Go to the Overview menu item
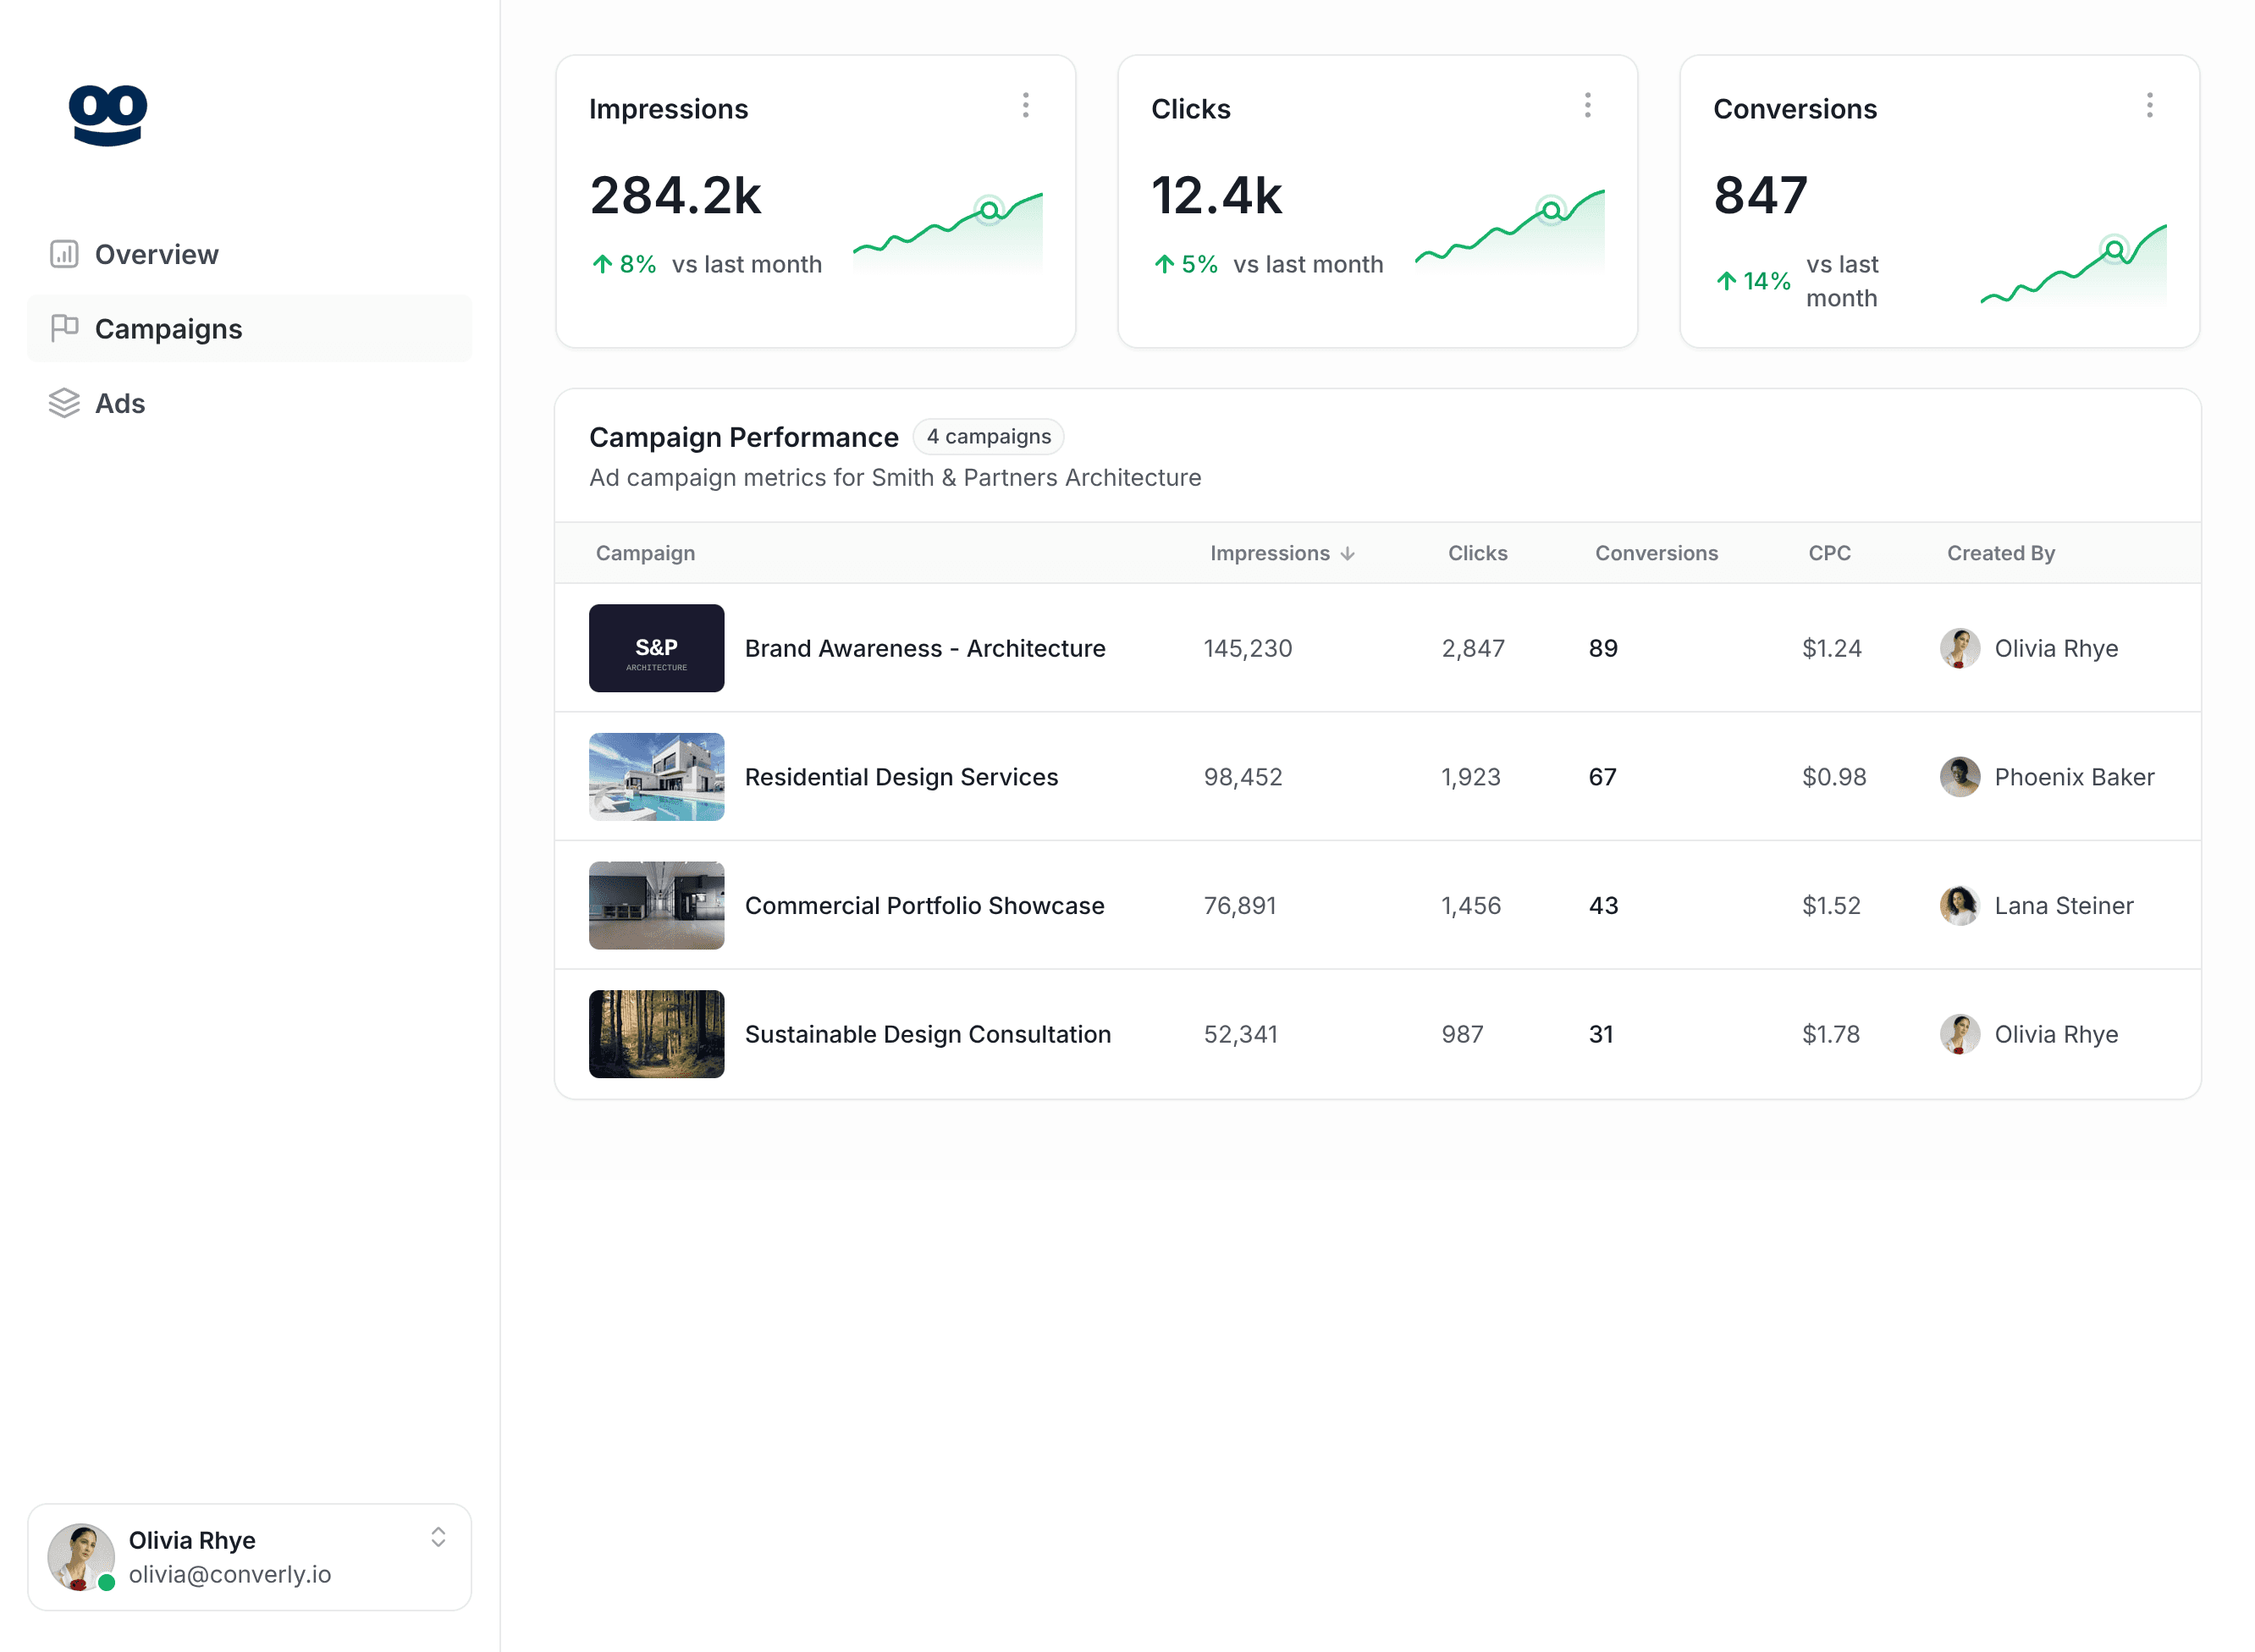Screen dimensions: 2255x1652 pyautogui.click(x=156, y=254)
